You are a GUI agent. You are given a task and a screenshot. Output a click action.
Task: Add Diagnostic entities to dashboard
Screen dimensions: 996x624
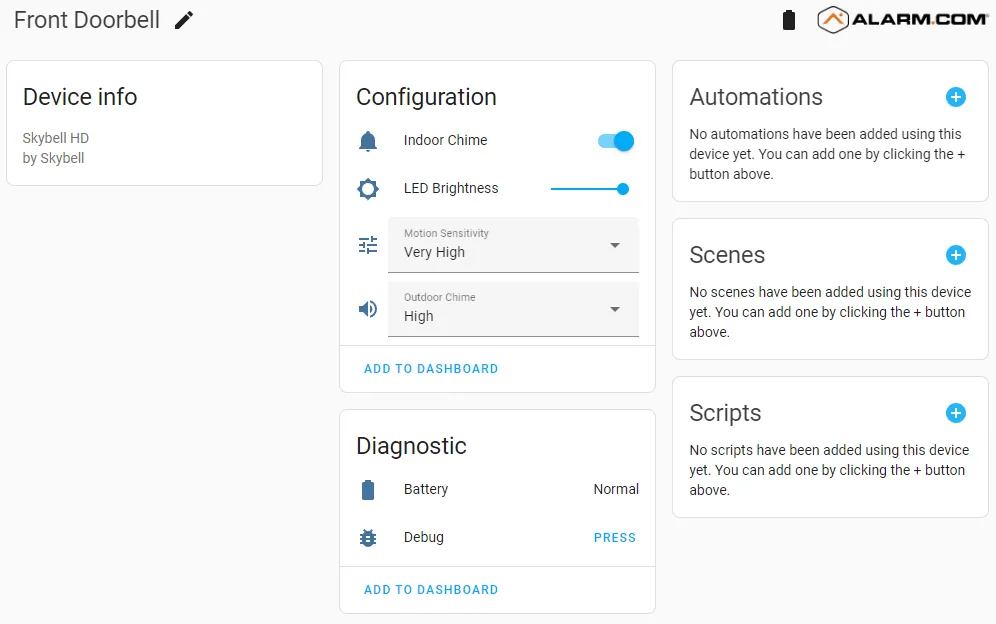pos(431,590)
